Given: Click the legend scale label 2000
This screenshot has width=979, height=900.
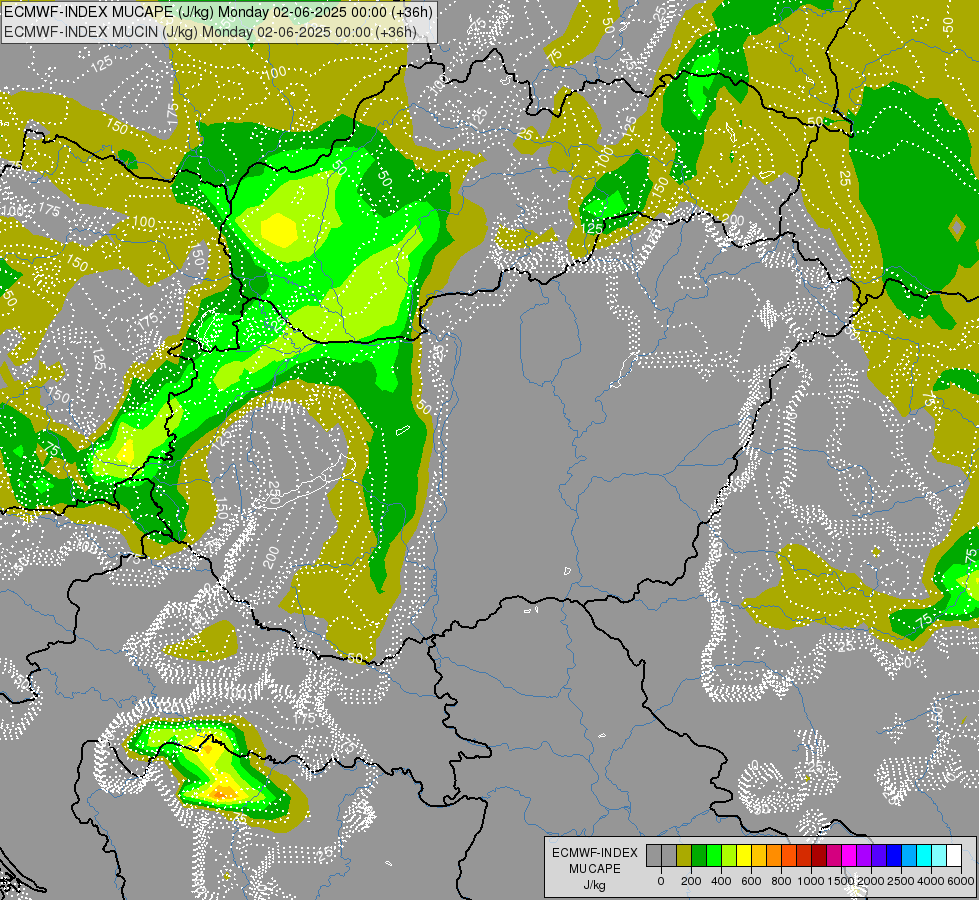Looking at the screenshot, I should point(871,881).
